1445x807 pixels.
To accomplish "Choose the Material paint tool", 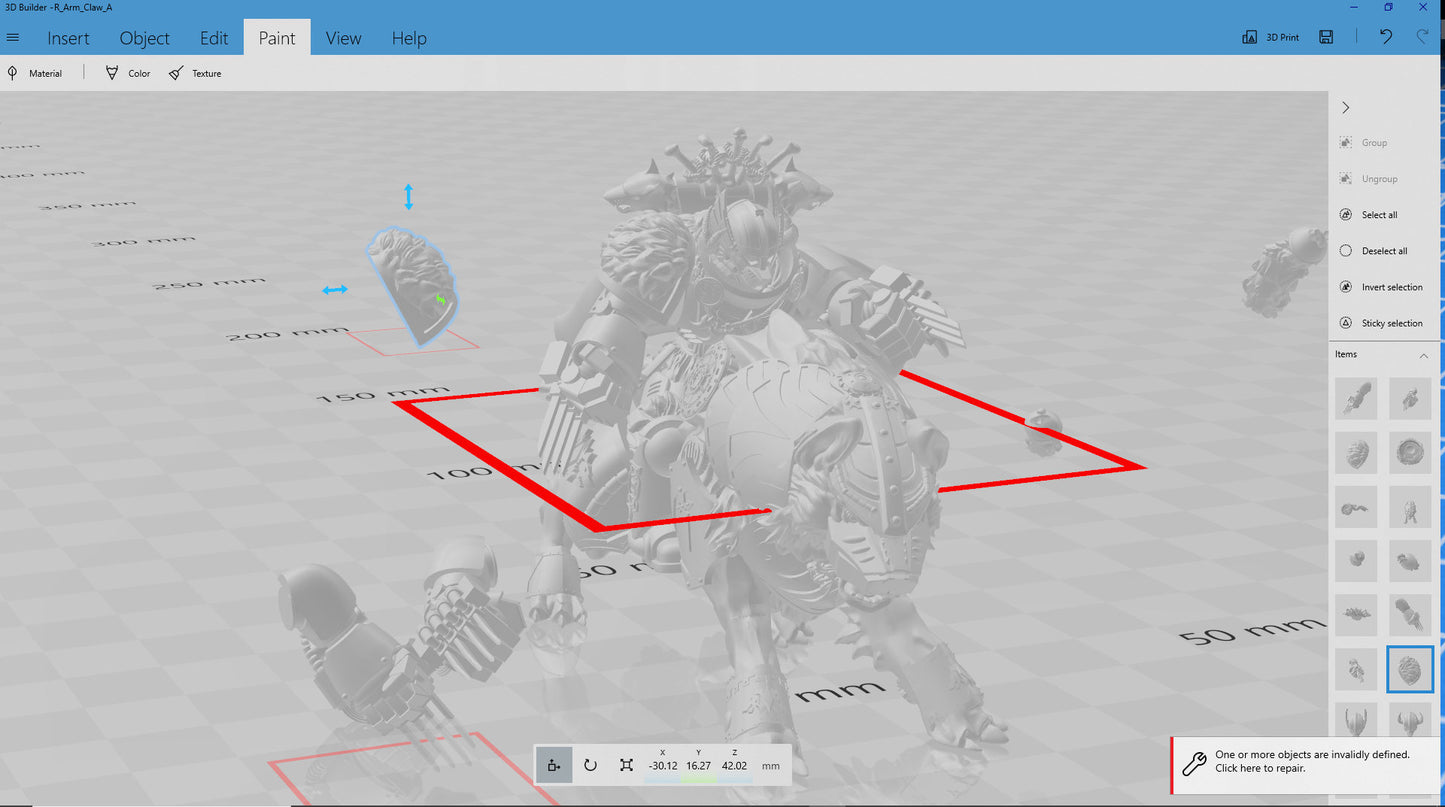I will coord(35,73).
